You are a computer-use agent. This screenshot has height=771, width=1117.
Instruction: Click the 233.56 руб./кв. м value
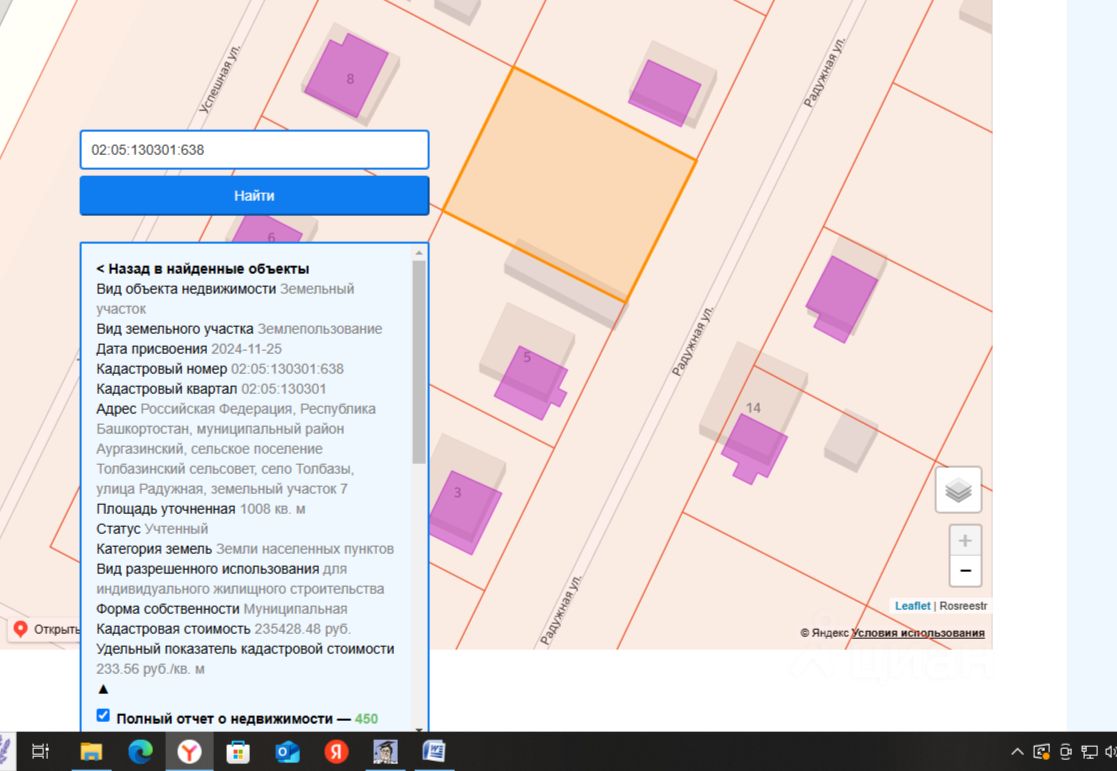150,669
